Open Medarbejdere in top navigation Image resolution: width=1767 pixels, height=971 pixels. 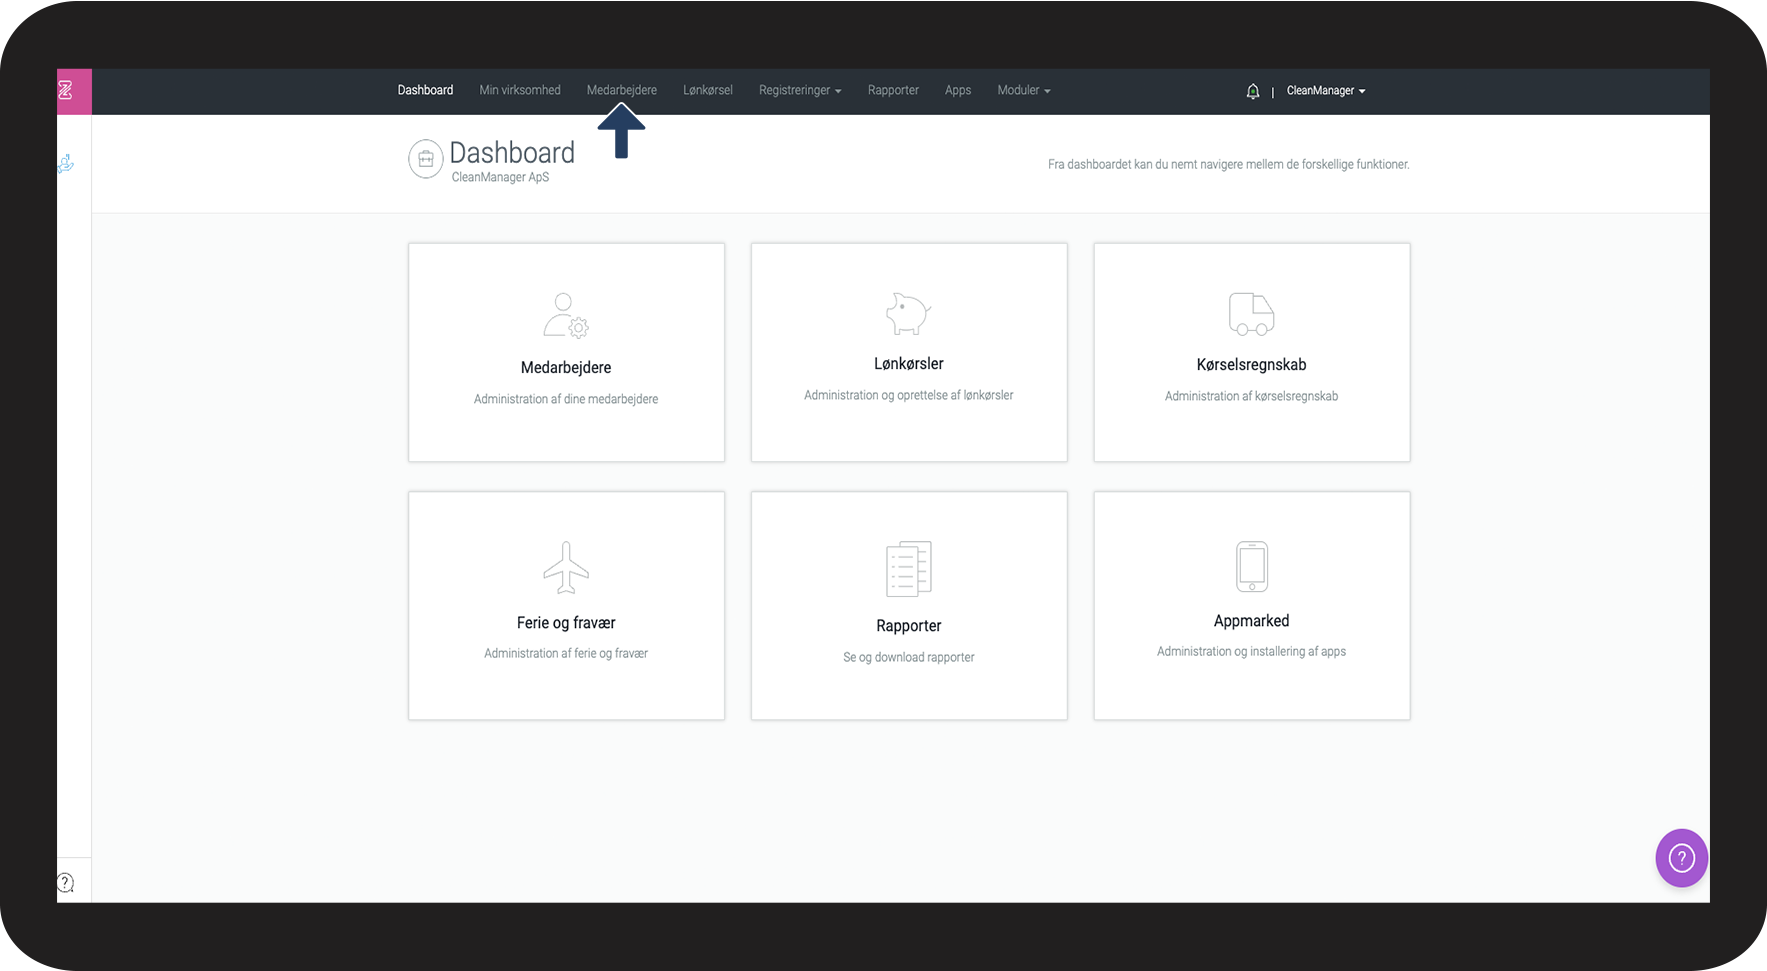[x=622, y=90]
